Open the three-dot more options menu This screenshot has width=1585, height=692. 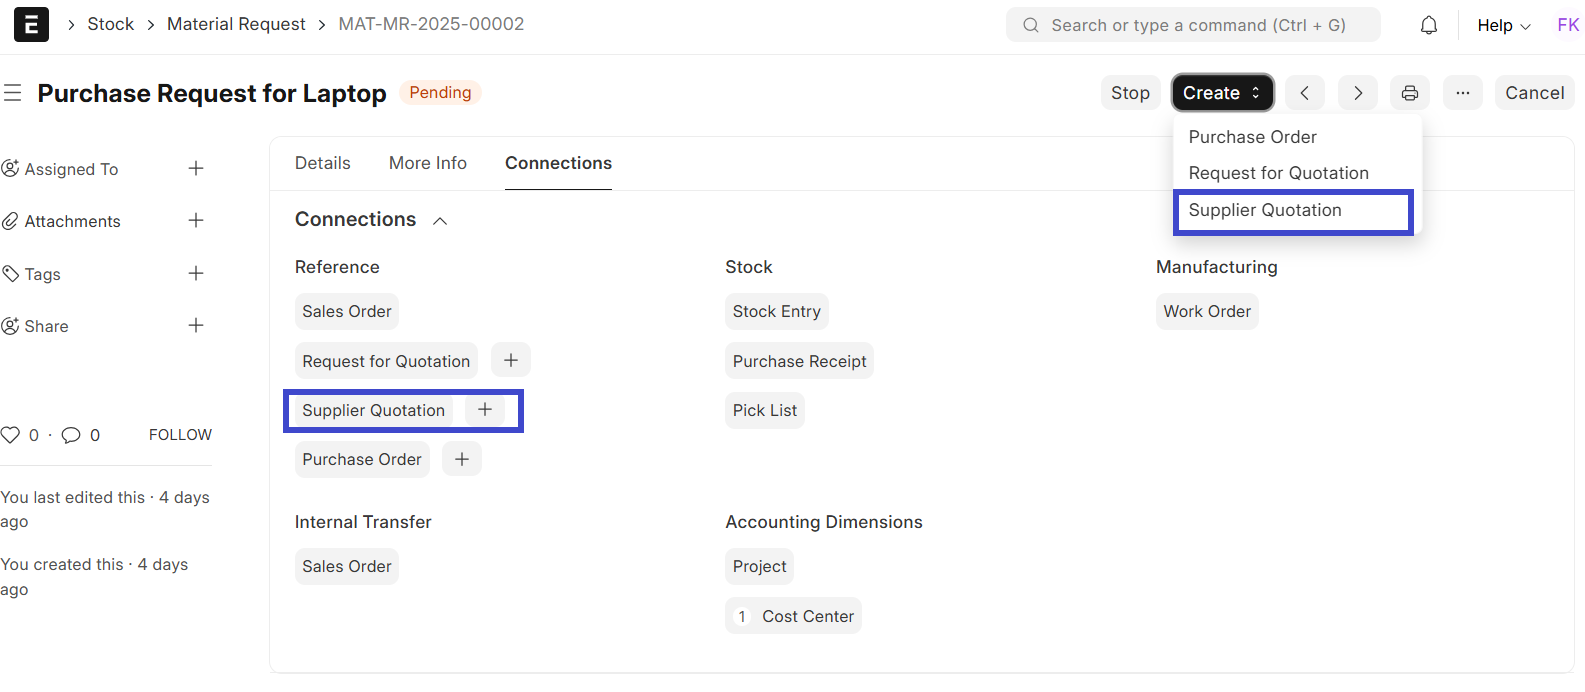1462,93
